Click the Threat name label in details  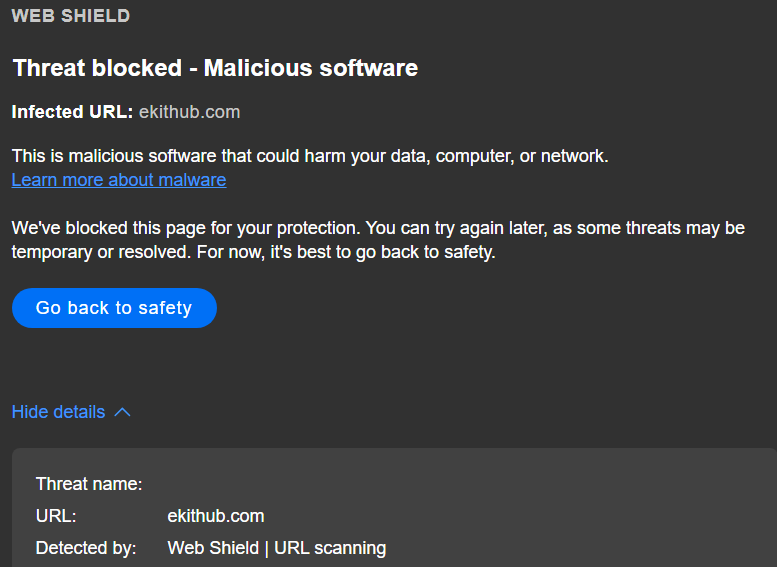(x=89, y=484)
